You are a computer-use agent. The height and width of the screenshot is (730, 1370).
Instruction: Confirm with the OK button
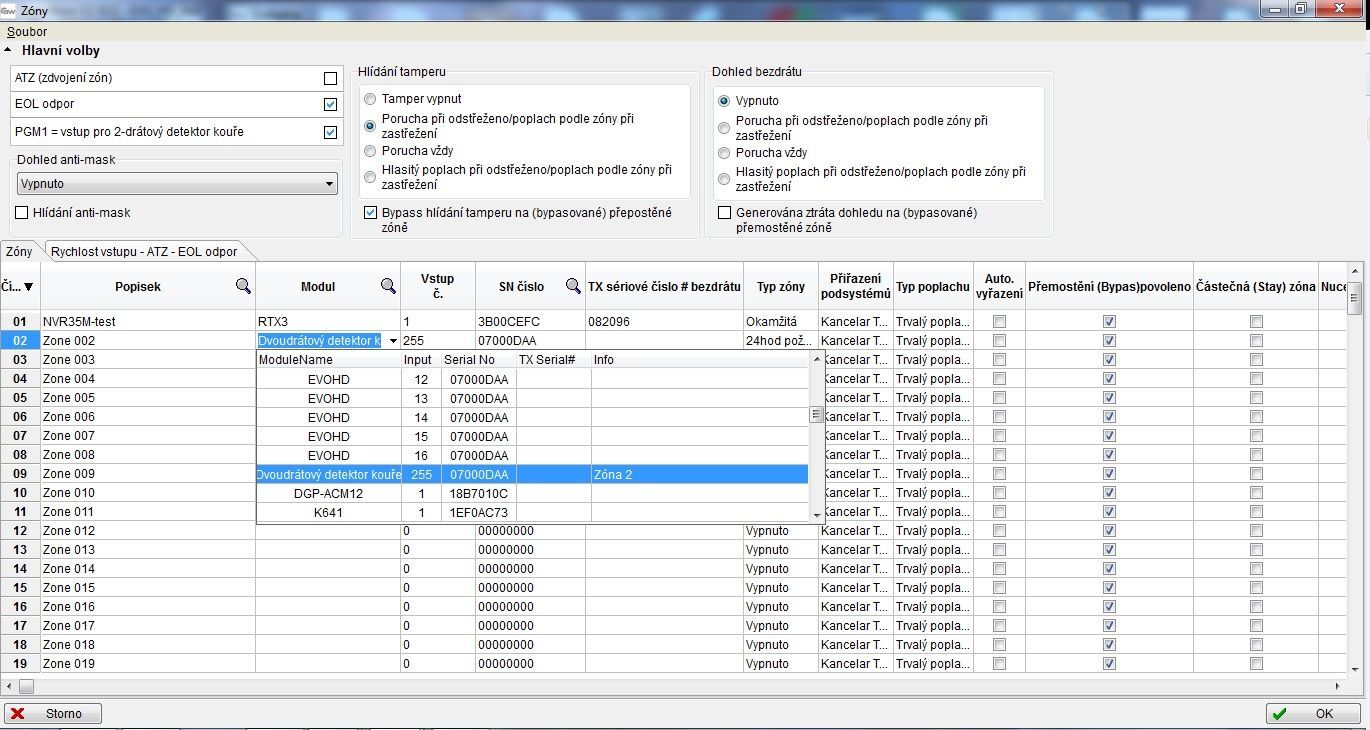click(x=1314, y=714)
